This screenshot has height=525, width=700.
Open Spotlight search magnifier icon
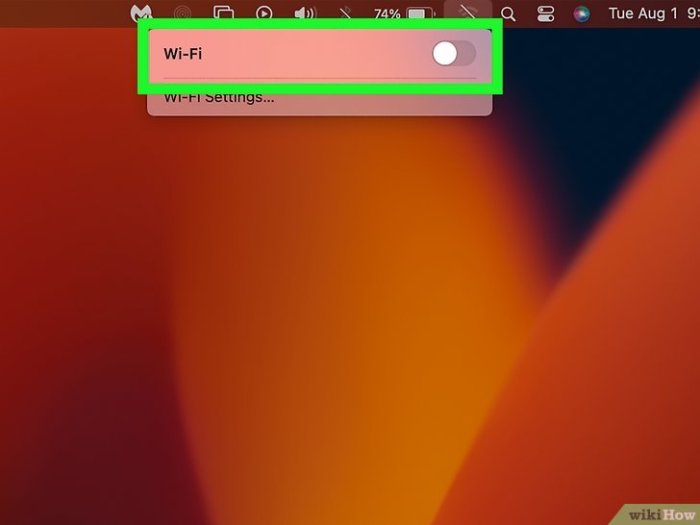click(x=508, y=14)
